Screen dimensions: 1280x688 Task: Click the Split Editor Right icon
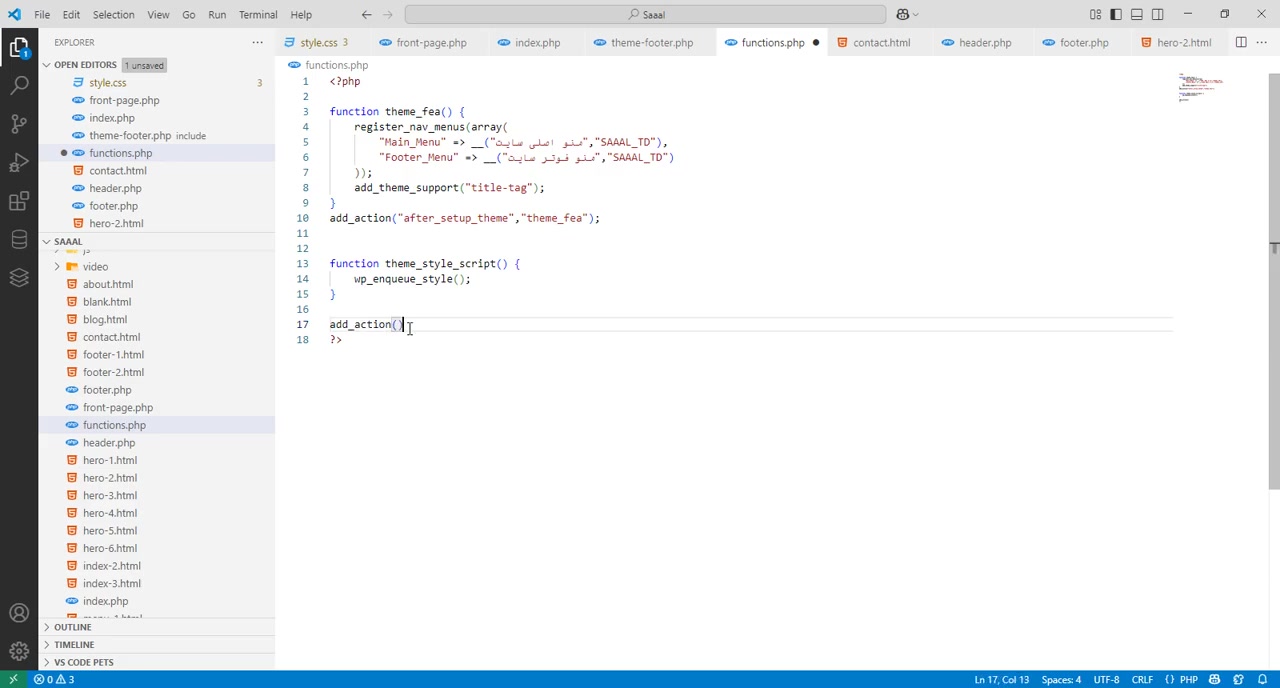[1240, 42]
